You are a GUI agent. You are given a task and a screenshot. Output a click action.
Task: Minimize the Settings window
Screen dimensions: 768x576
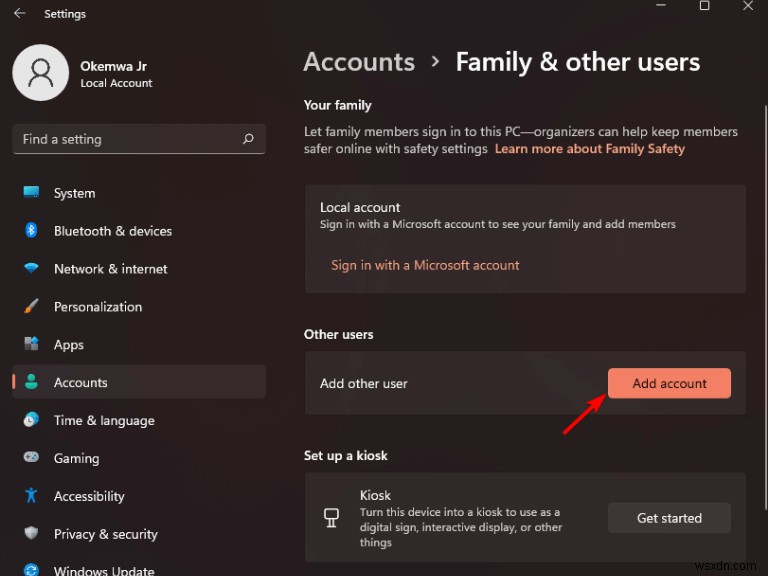pyautogui.click(x=661, y=5)
